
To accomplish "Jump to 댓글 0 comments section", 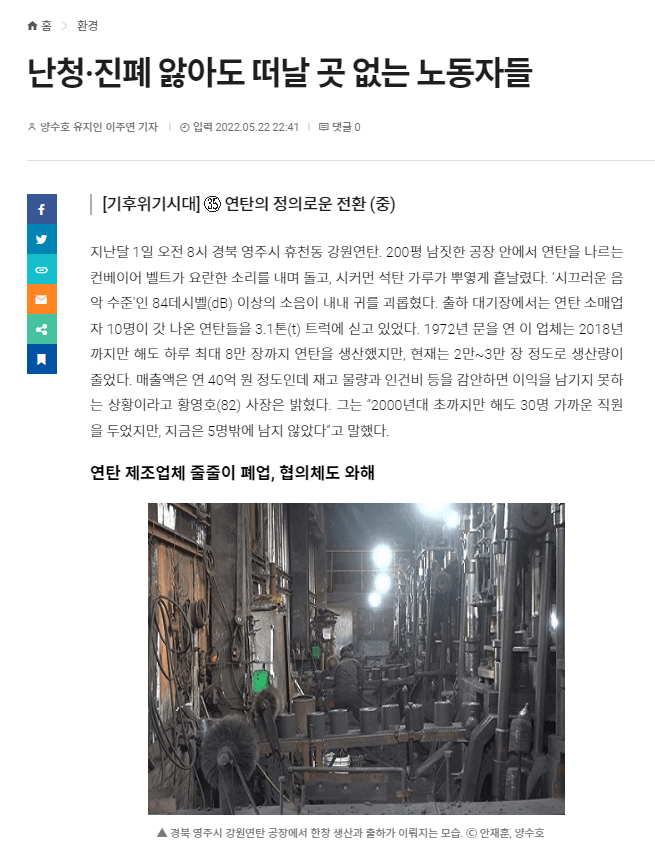I will [x=346, y=127].
